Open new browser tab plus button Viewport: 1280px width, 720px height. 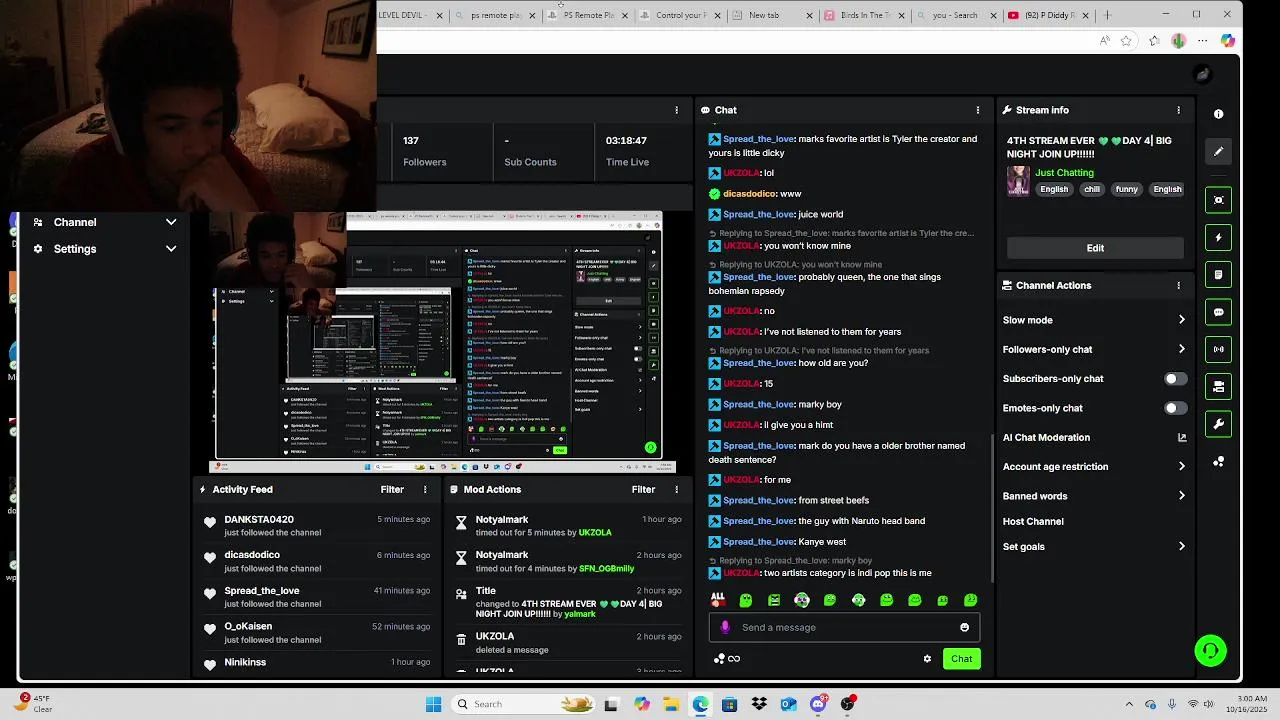coord(1107,15)
